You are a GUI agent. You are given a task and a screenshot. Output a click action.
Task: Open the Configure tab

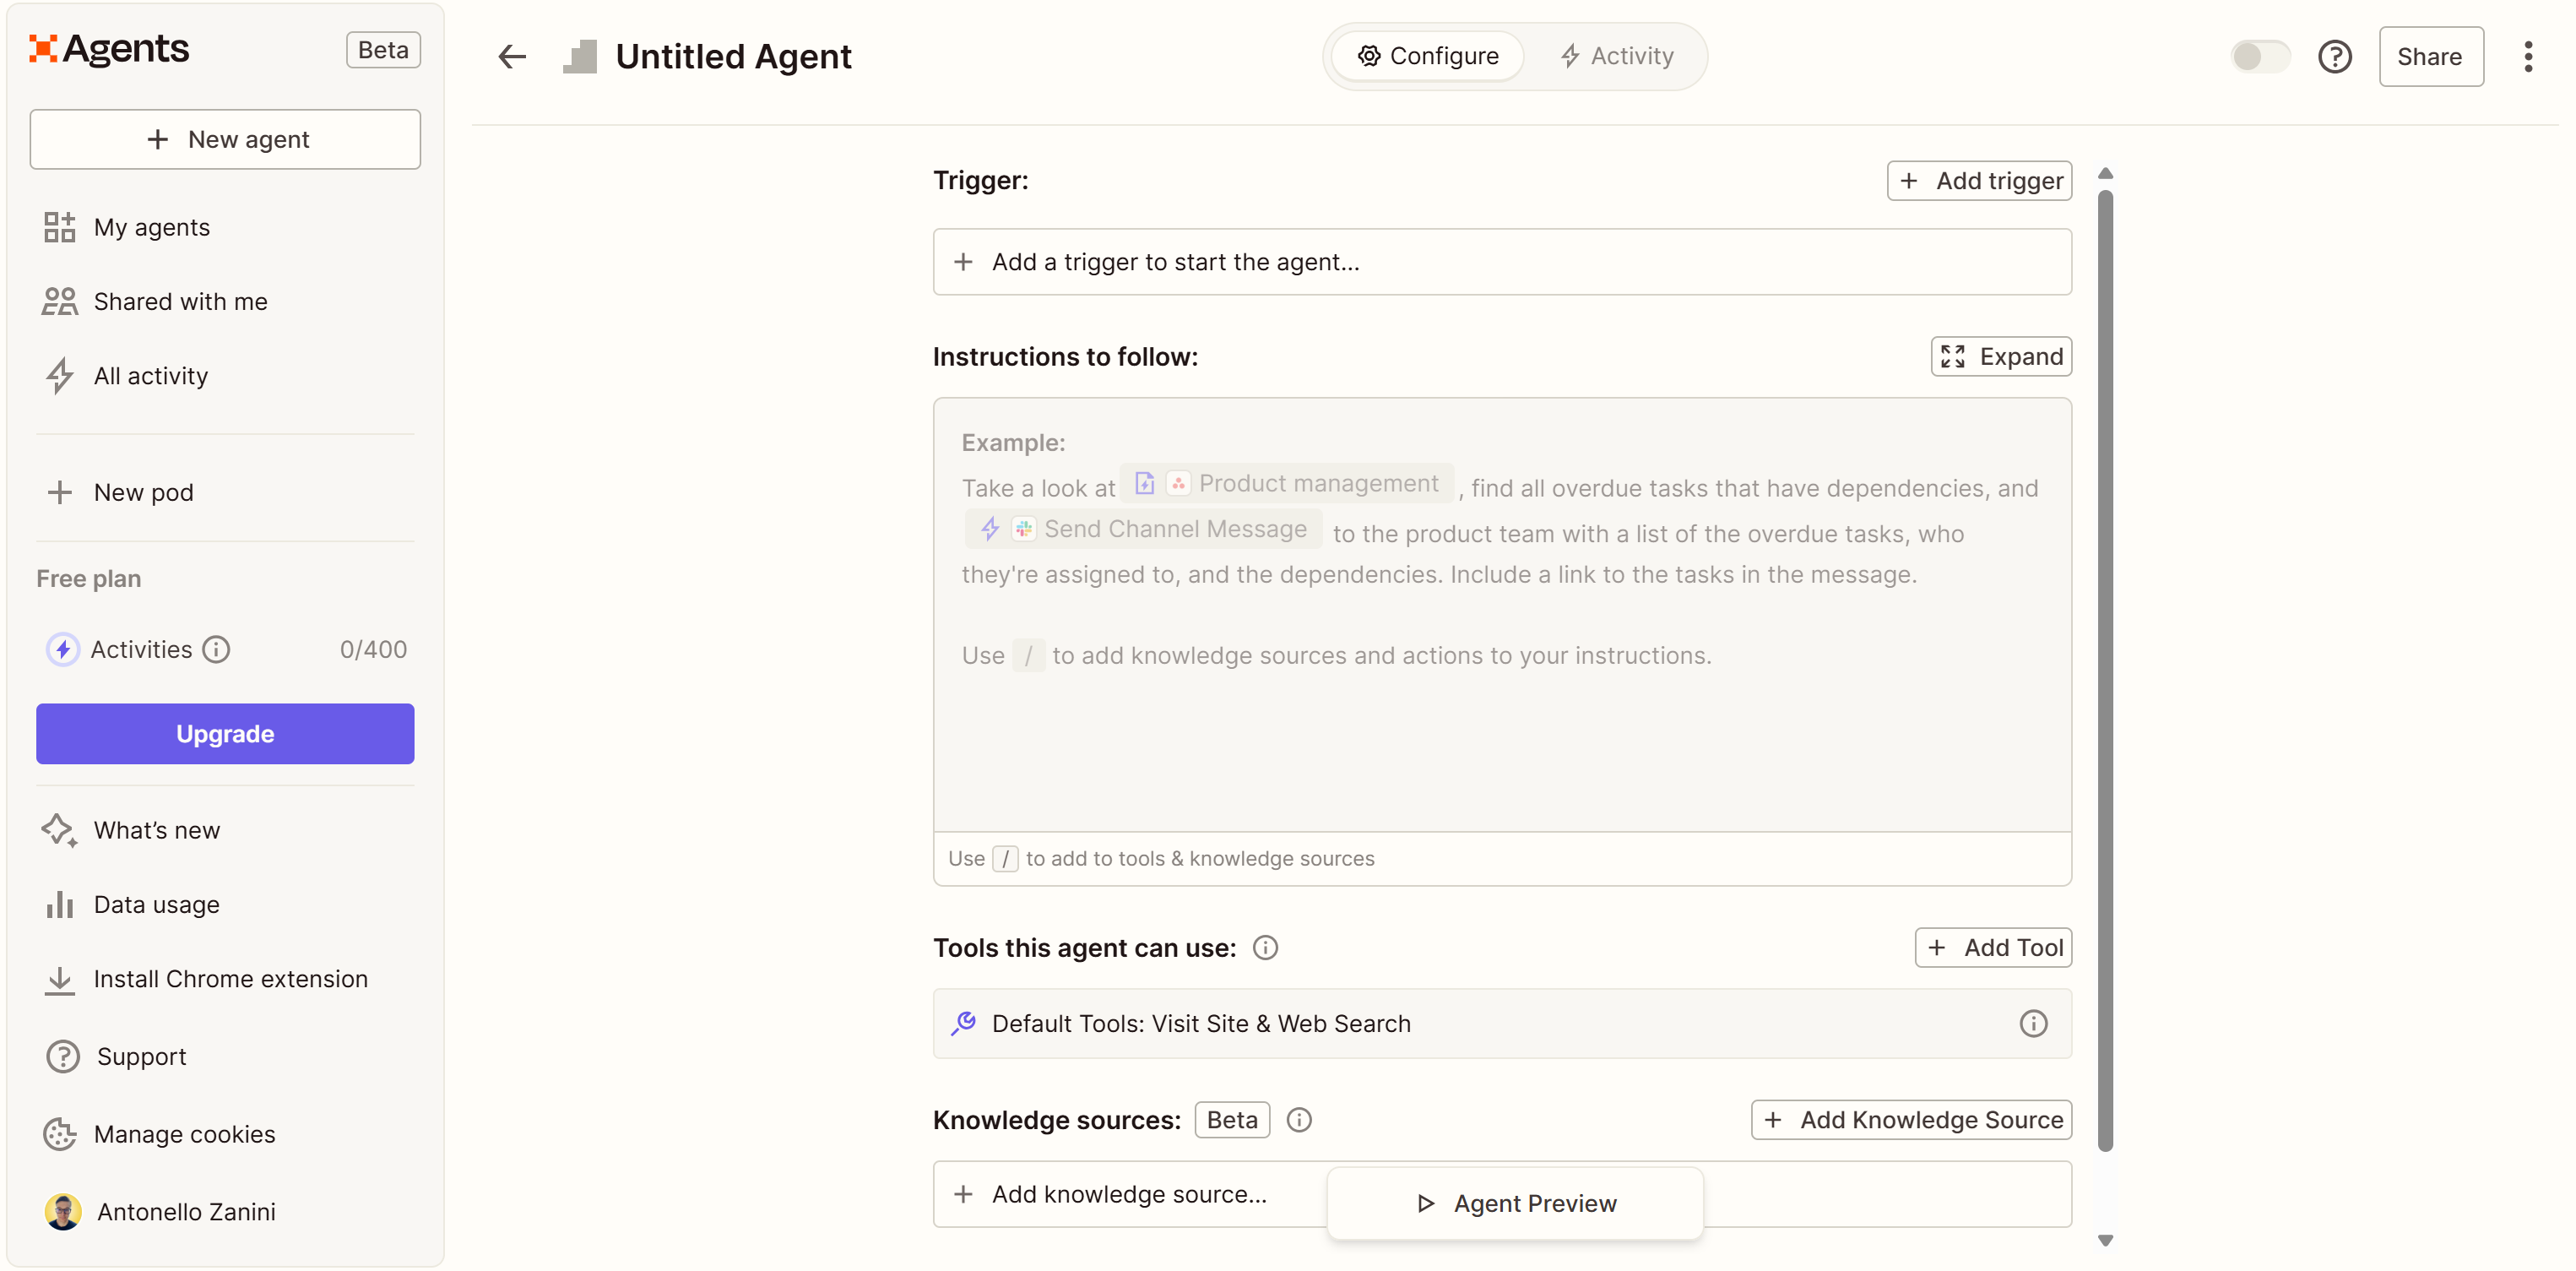click(1428, 55)
